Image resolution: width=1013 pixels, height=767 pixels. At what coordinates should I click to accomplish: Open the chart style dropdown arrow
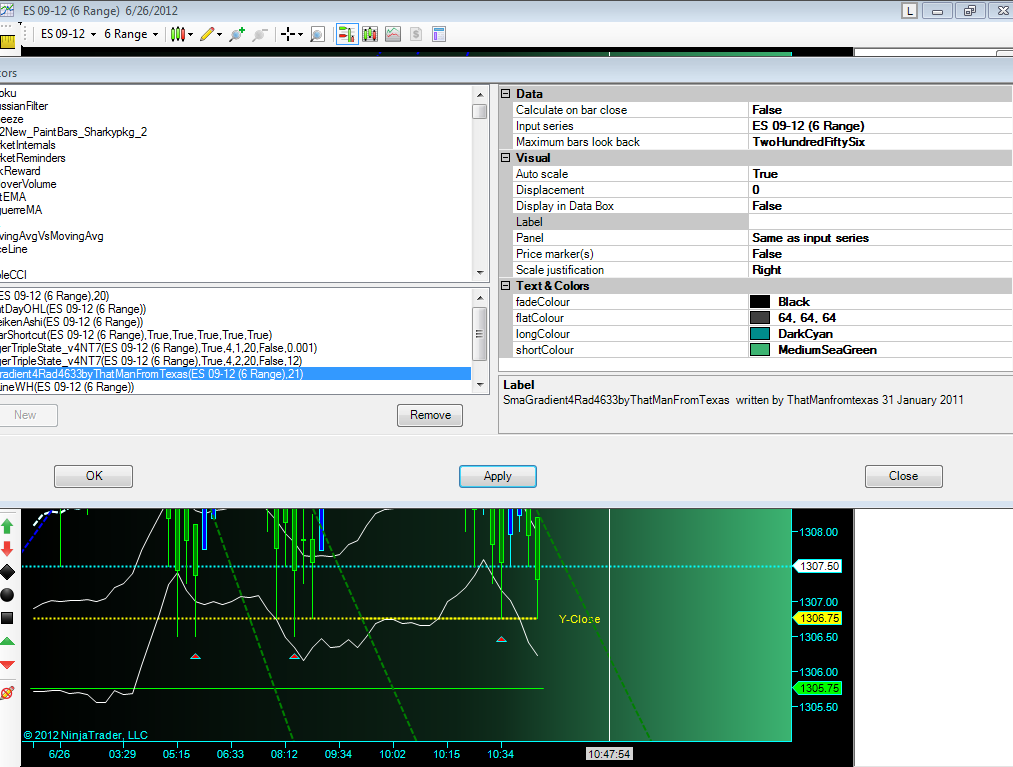point(190,35)
